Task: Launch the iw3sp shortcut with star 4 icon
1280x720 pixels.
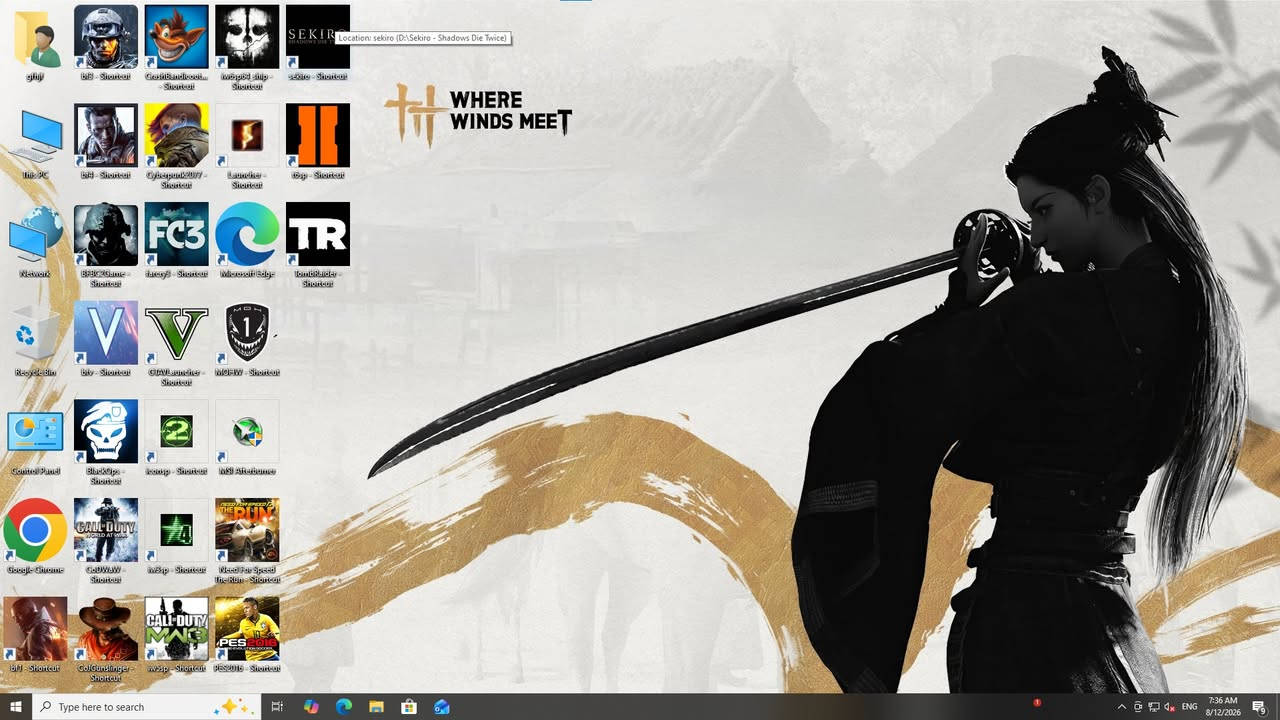Action: point(177,531)
